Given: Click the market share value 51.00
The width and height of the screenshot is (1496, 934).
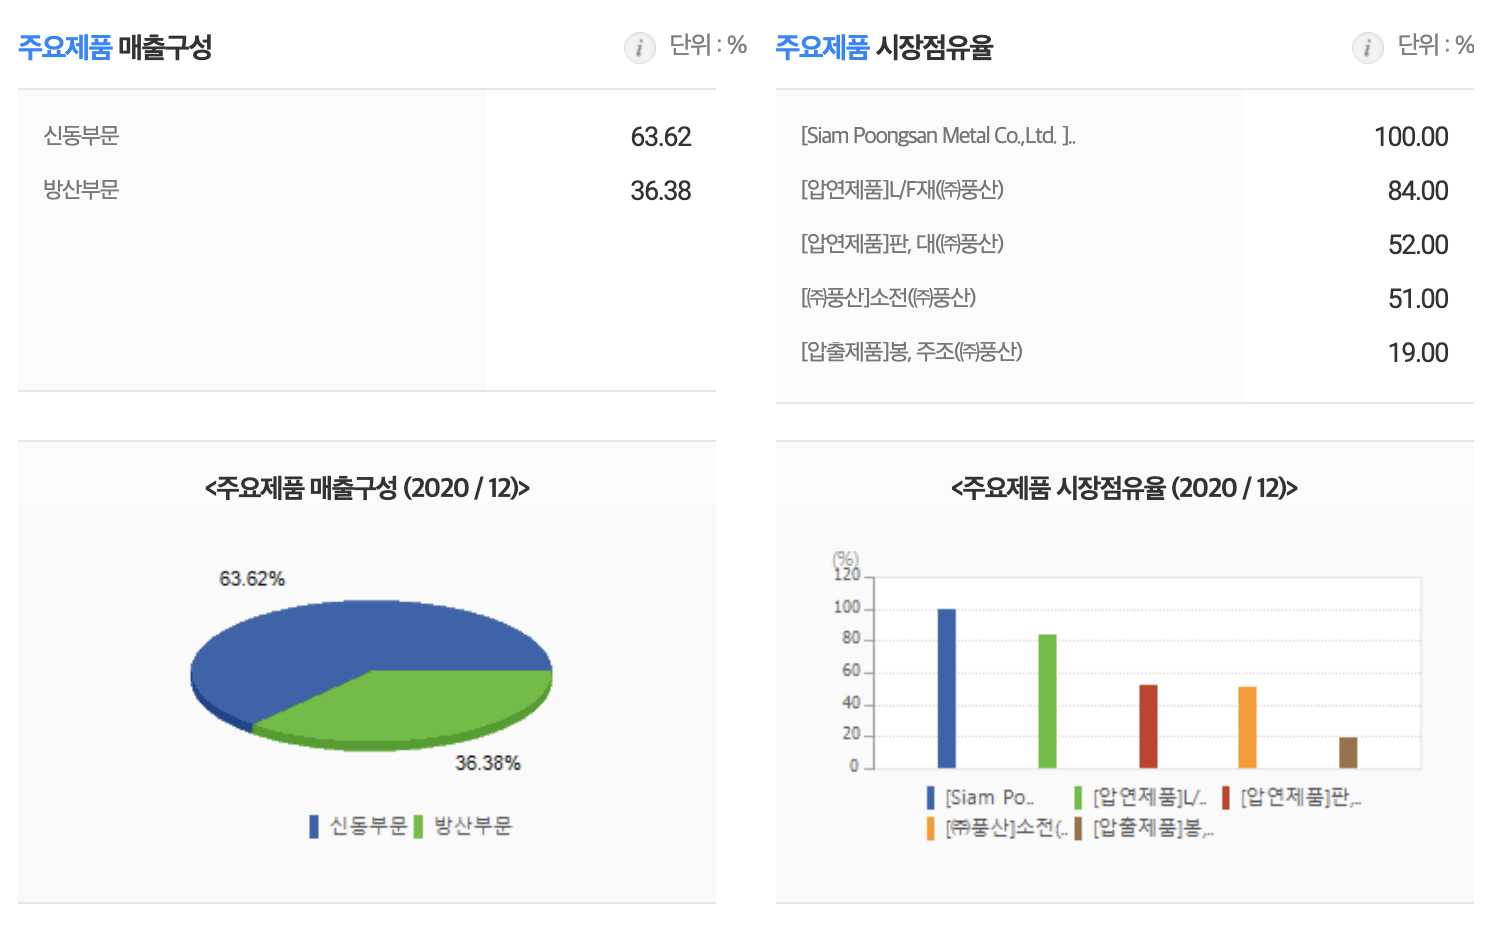Looking at the screenshot, I should 1418,298.
